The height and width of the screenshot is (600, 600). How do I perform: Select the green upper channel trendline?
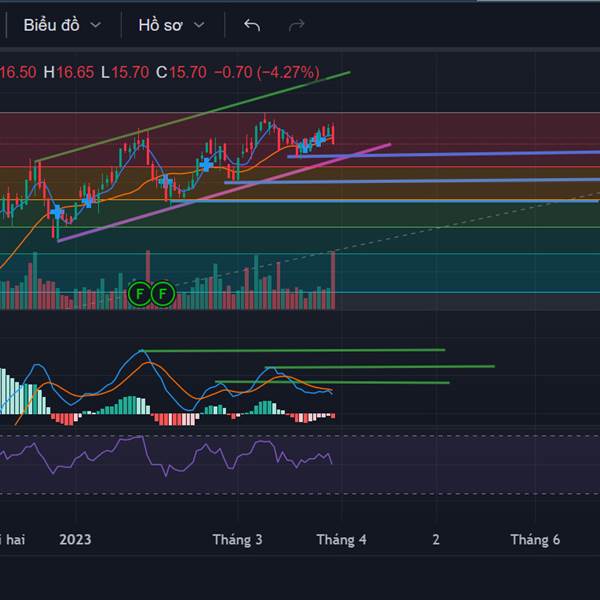coord(200,116)
